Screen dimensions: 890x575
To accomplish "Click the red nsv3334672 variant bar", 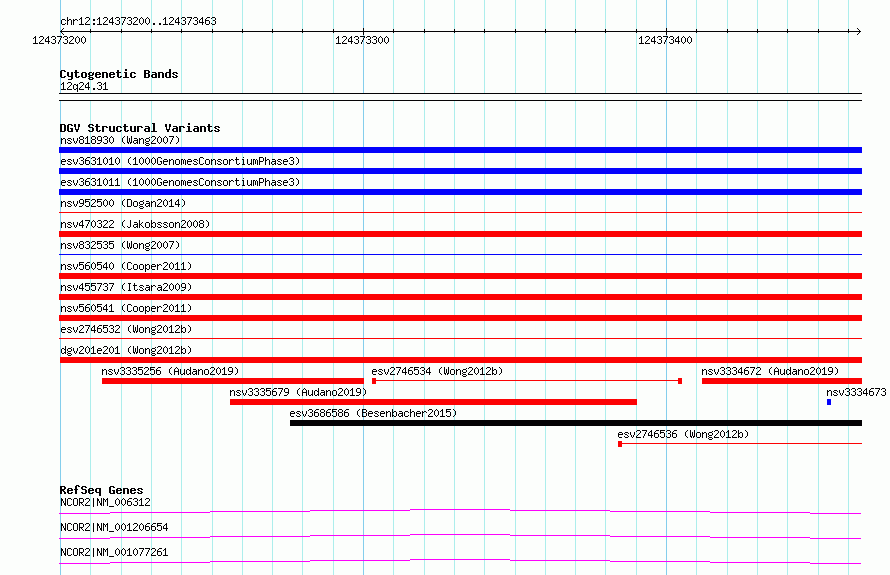I will tap(782, 381).
